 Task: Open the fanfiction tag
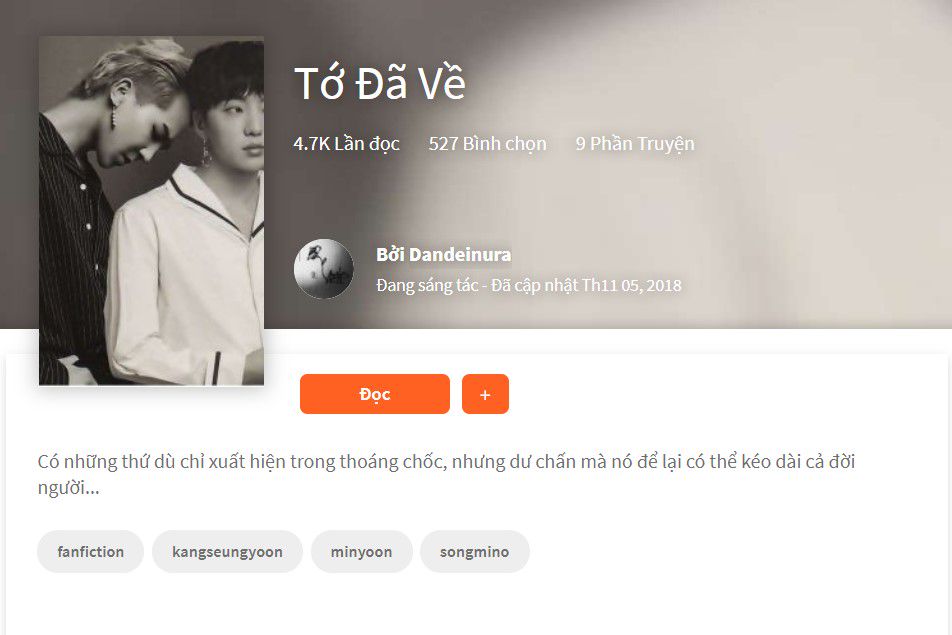[90, 551]
